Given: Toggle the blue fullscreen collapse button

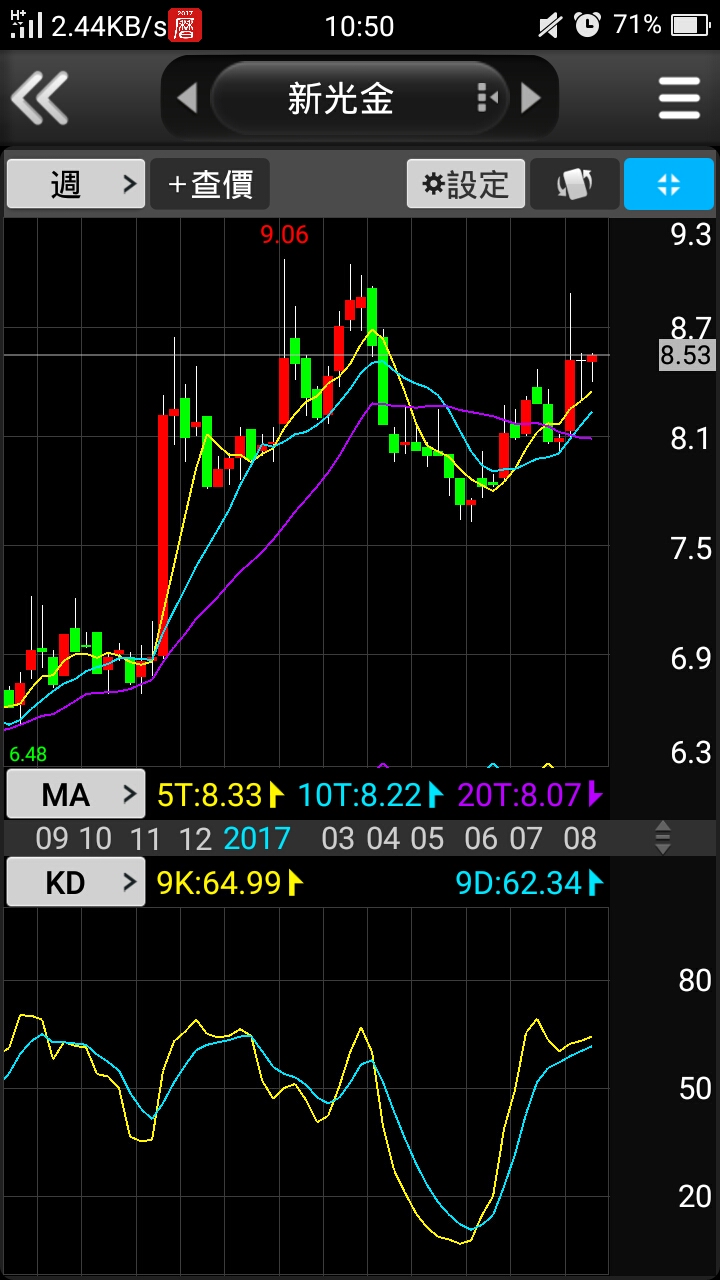Looking at the screenshot, I should click(x=669, y=184).
